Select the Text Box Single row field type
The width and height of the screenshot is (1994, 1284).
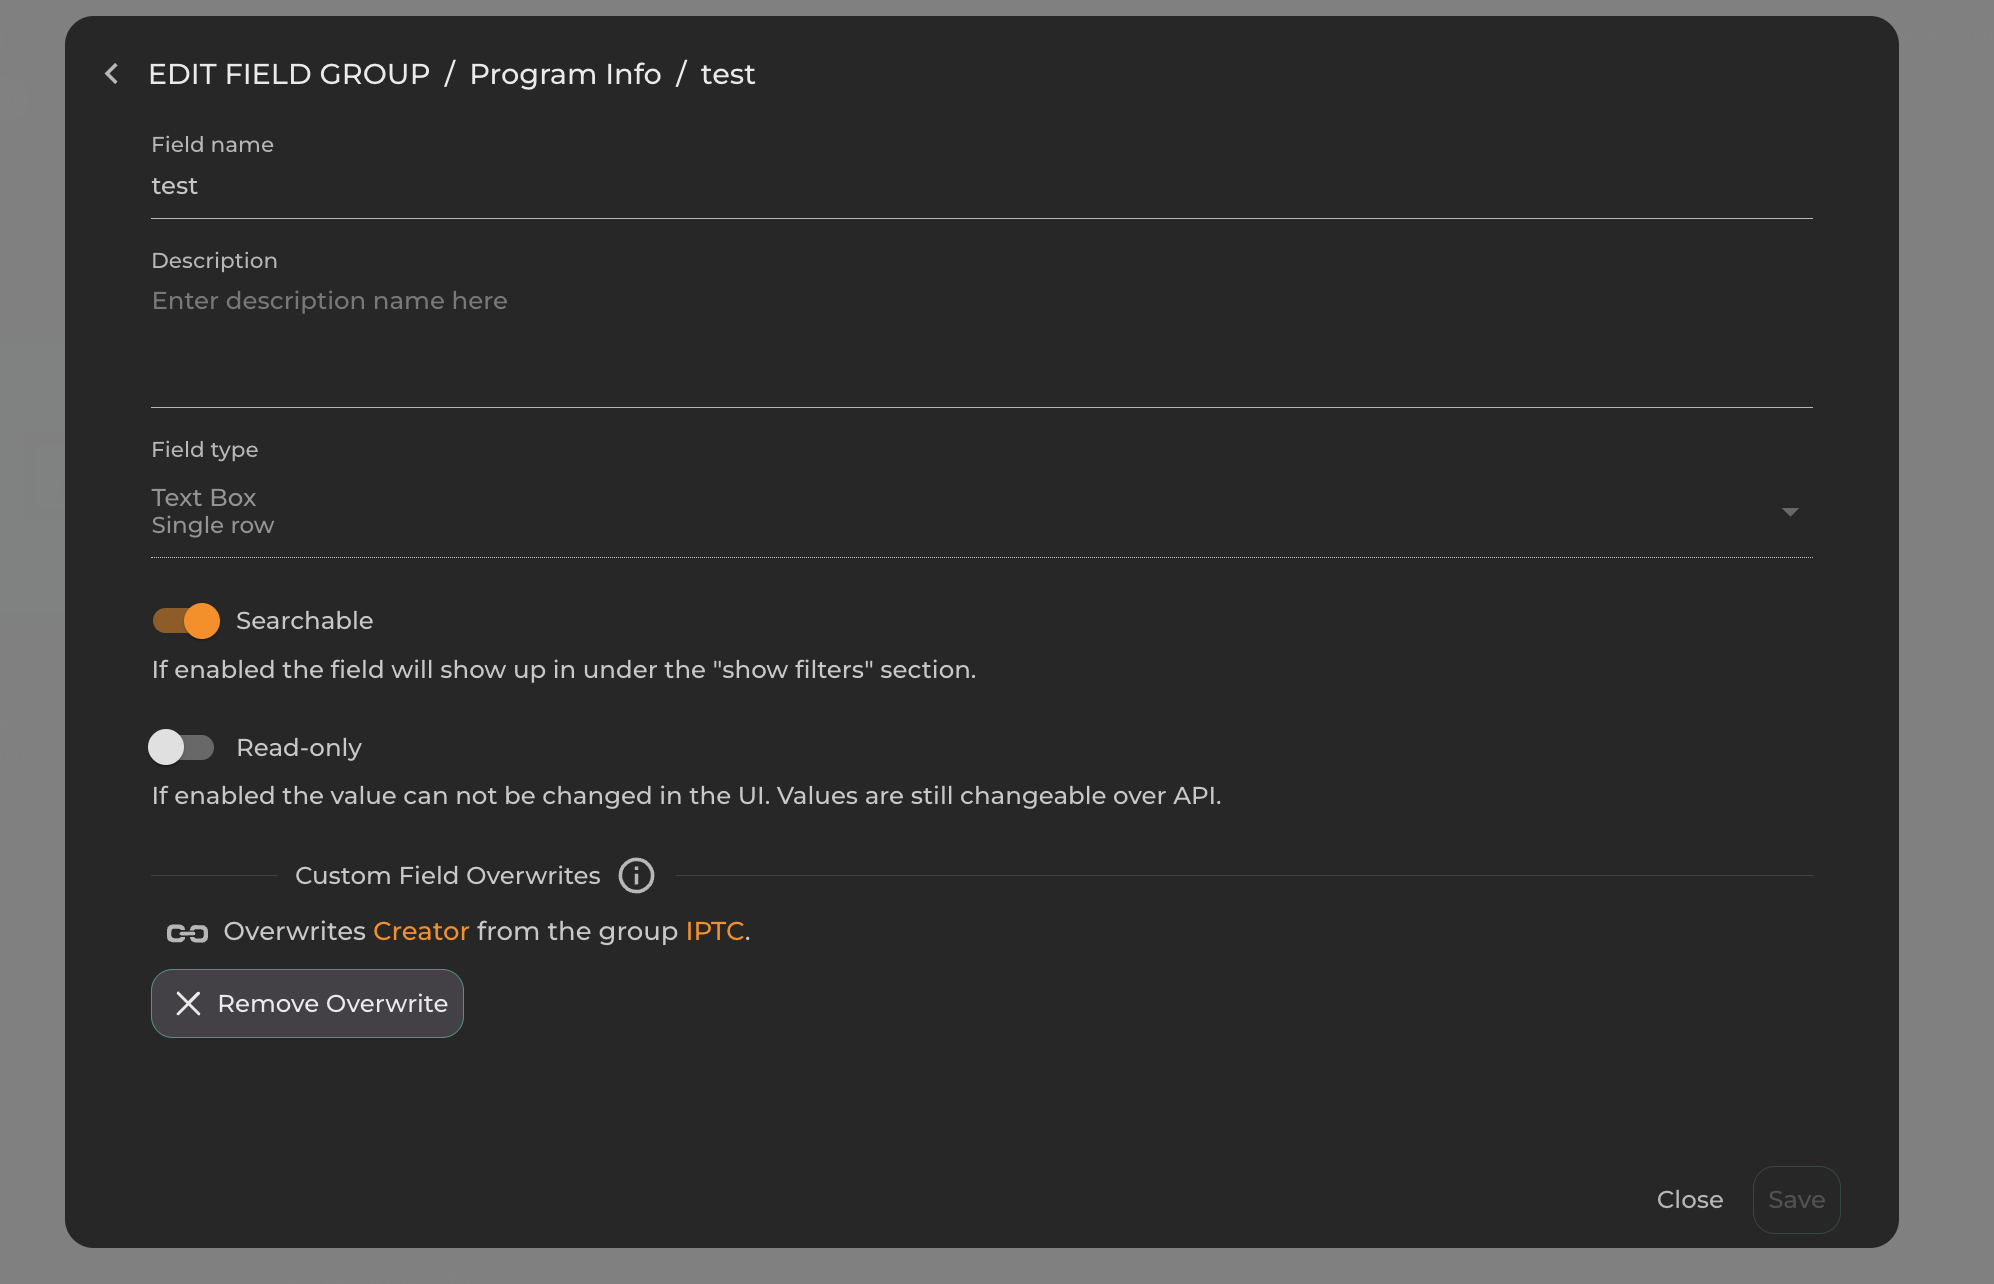tap(212, 511)
